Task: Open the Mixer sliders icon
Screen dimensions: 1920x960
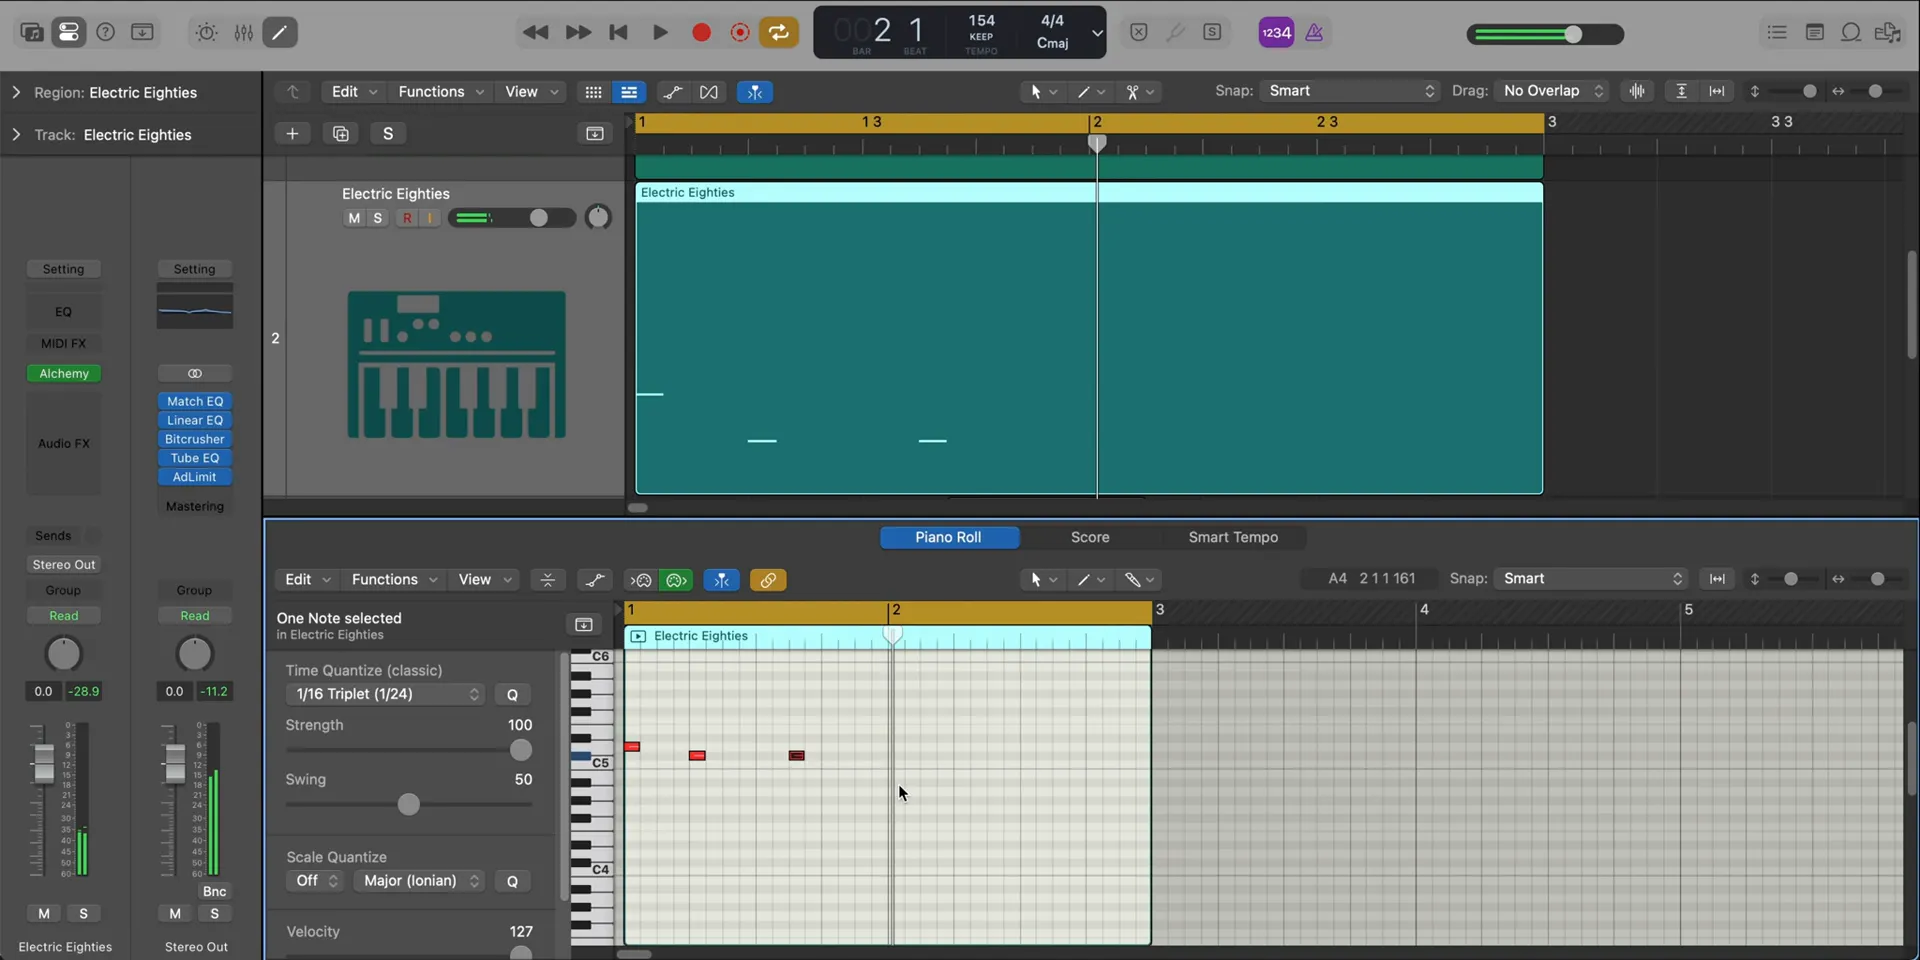Action: click(x=243, y=32)
